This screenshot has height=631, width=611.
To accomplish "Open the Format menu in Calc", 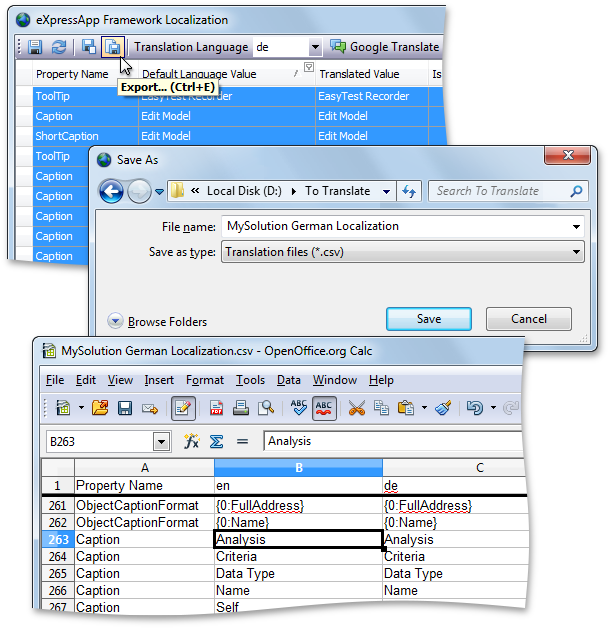I will (x=204, y=380).
